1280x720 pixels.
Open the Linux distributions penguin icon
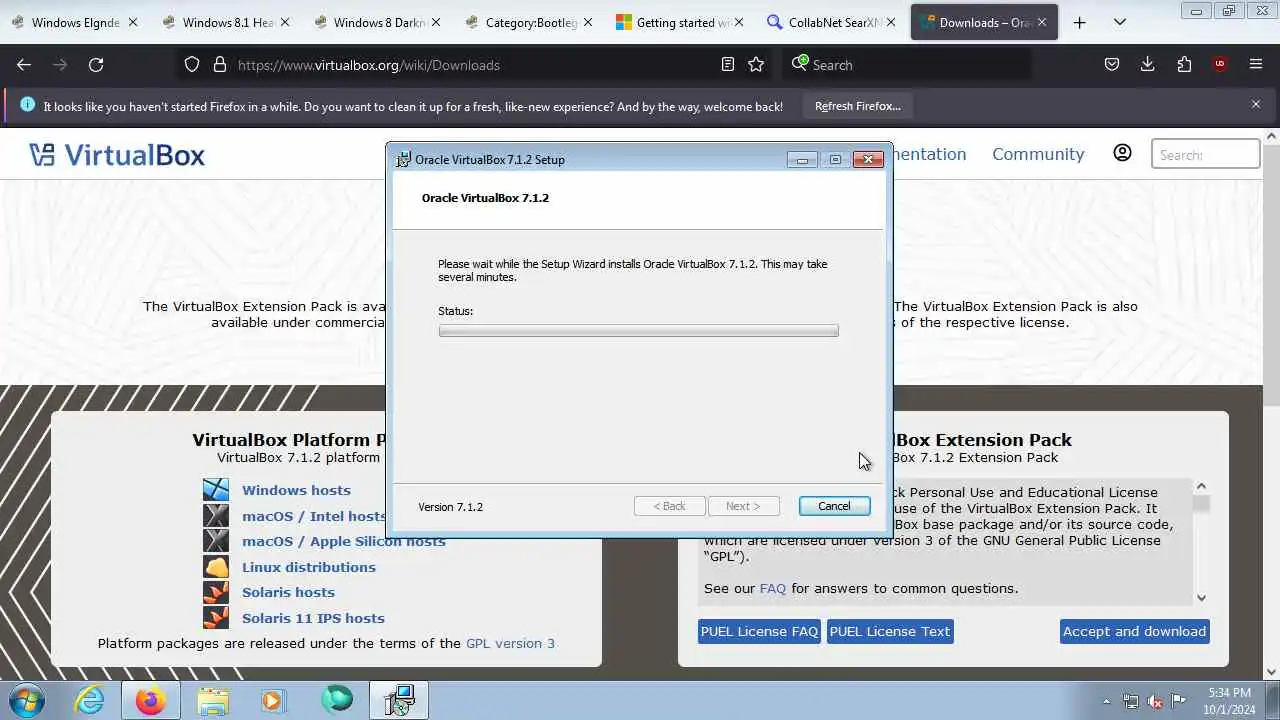216,567
